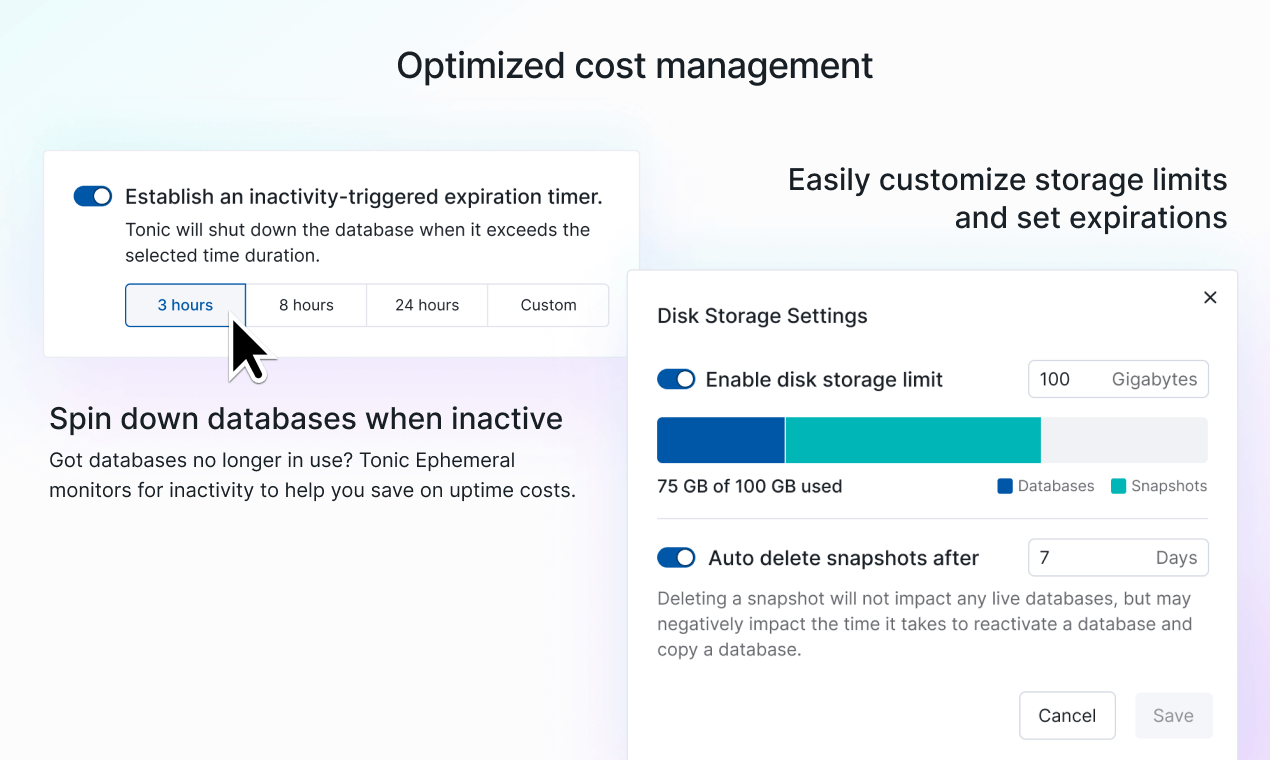Select the Custom duration option
The image size is (1270, 760).
click(548, 305)
